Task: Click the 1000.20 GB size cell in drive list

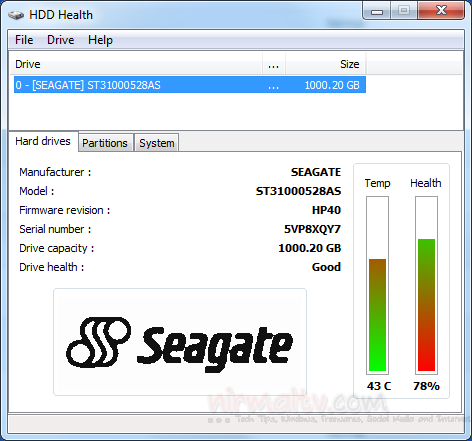Action: (x=332, y=85)
